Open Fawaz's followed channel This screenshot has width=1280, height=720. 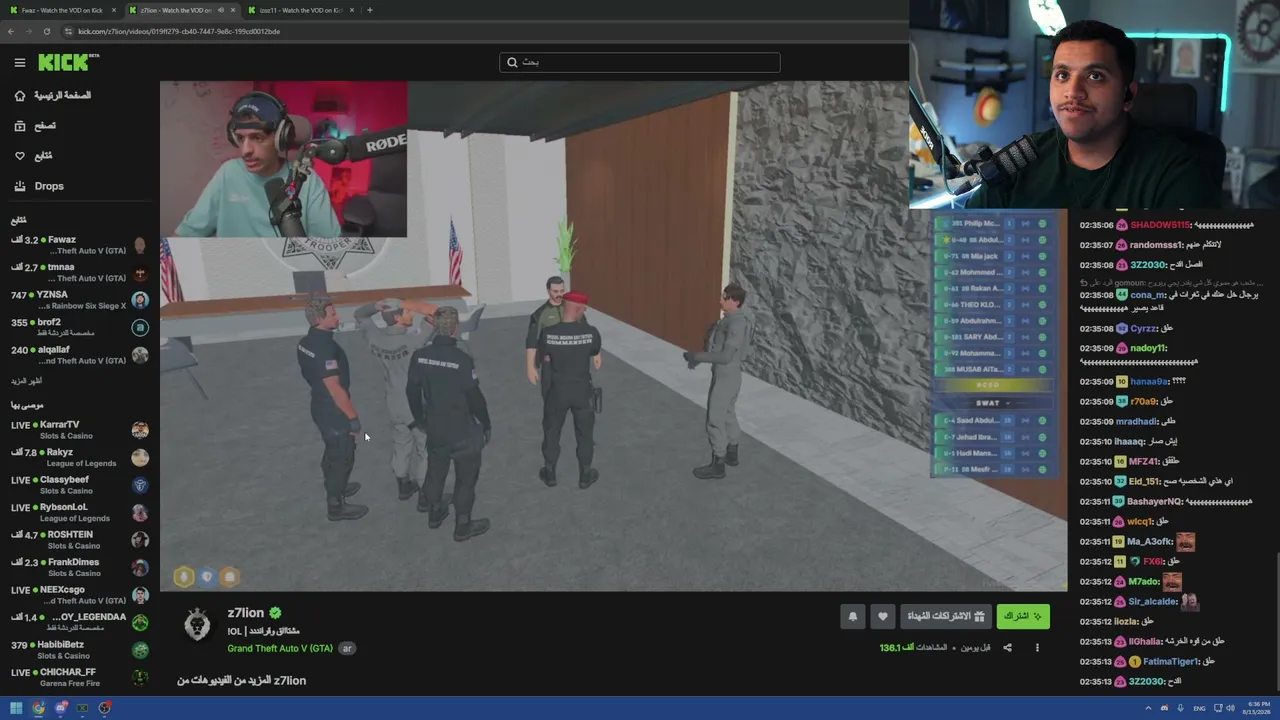coord(80,245)
